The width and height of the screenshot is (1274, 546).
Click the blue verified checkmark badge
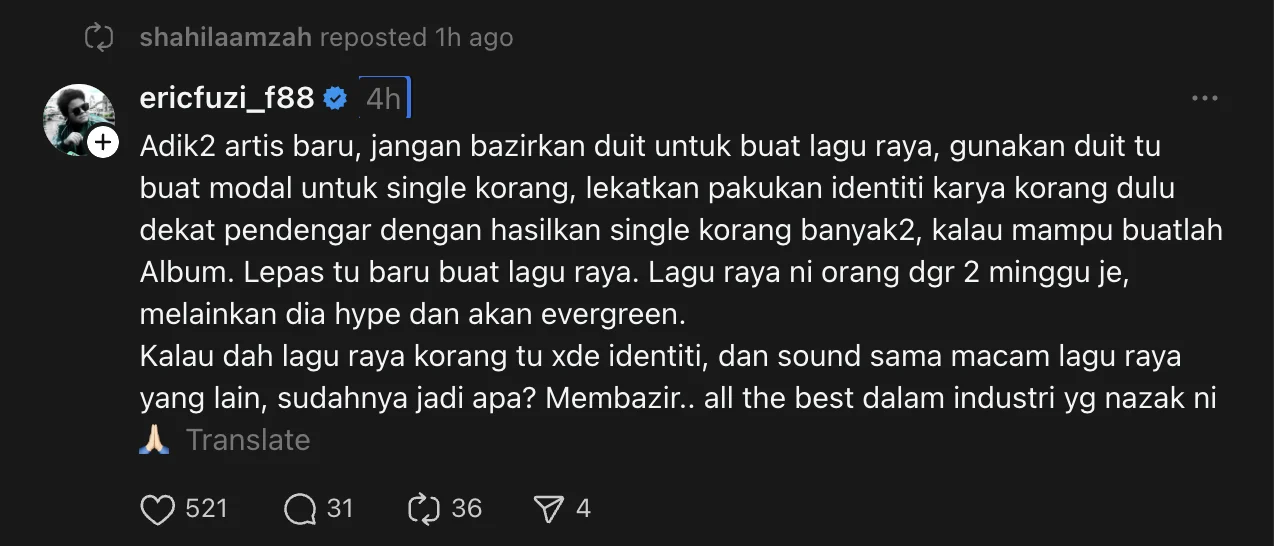pyautogui.click(x=336, y=98)
